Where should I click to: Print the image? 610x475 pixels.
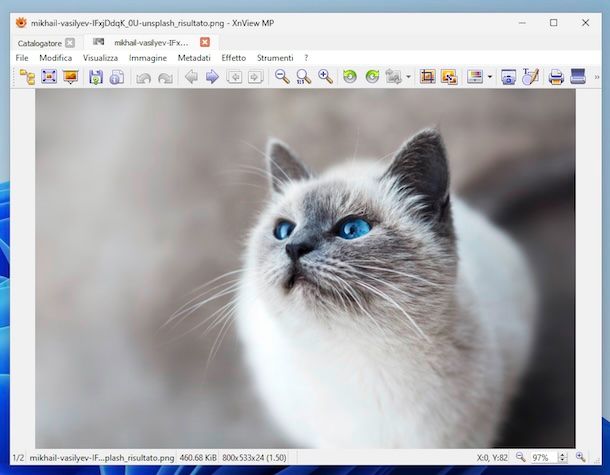click(556, 77)
